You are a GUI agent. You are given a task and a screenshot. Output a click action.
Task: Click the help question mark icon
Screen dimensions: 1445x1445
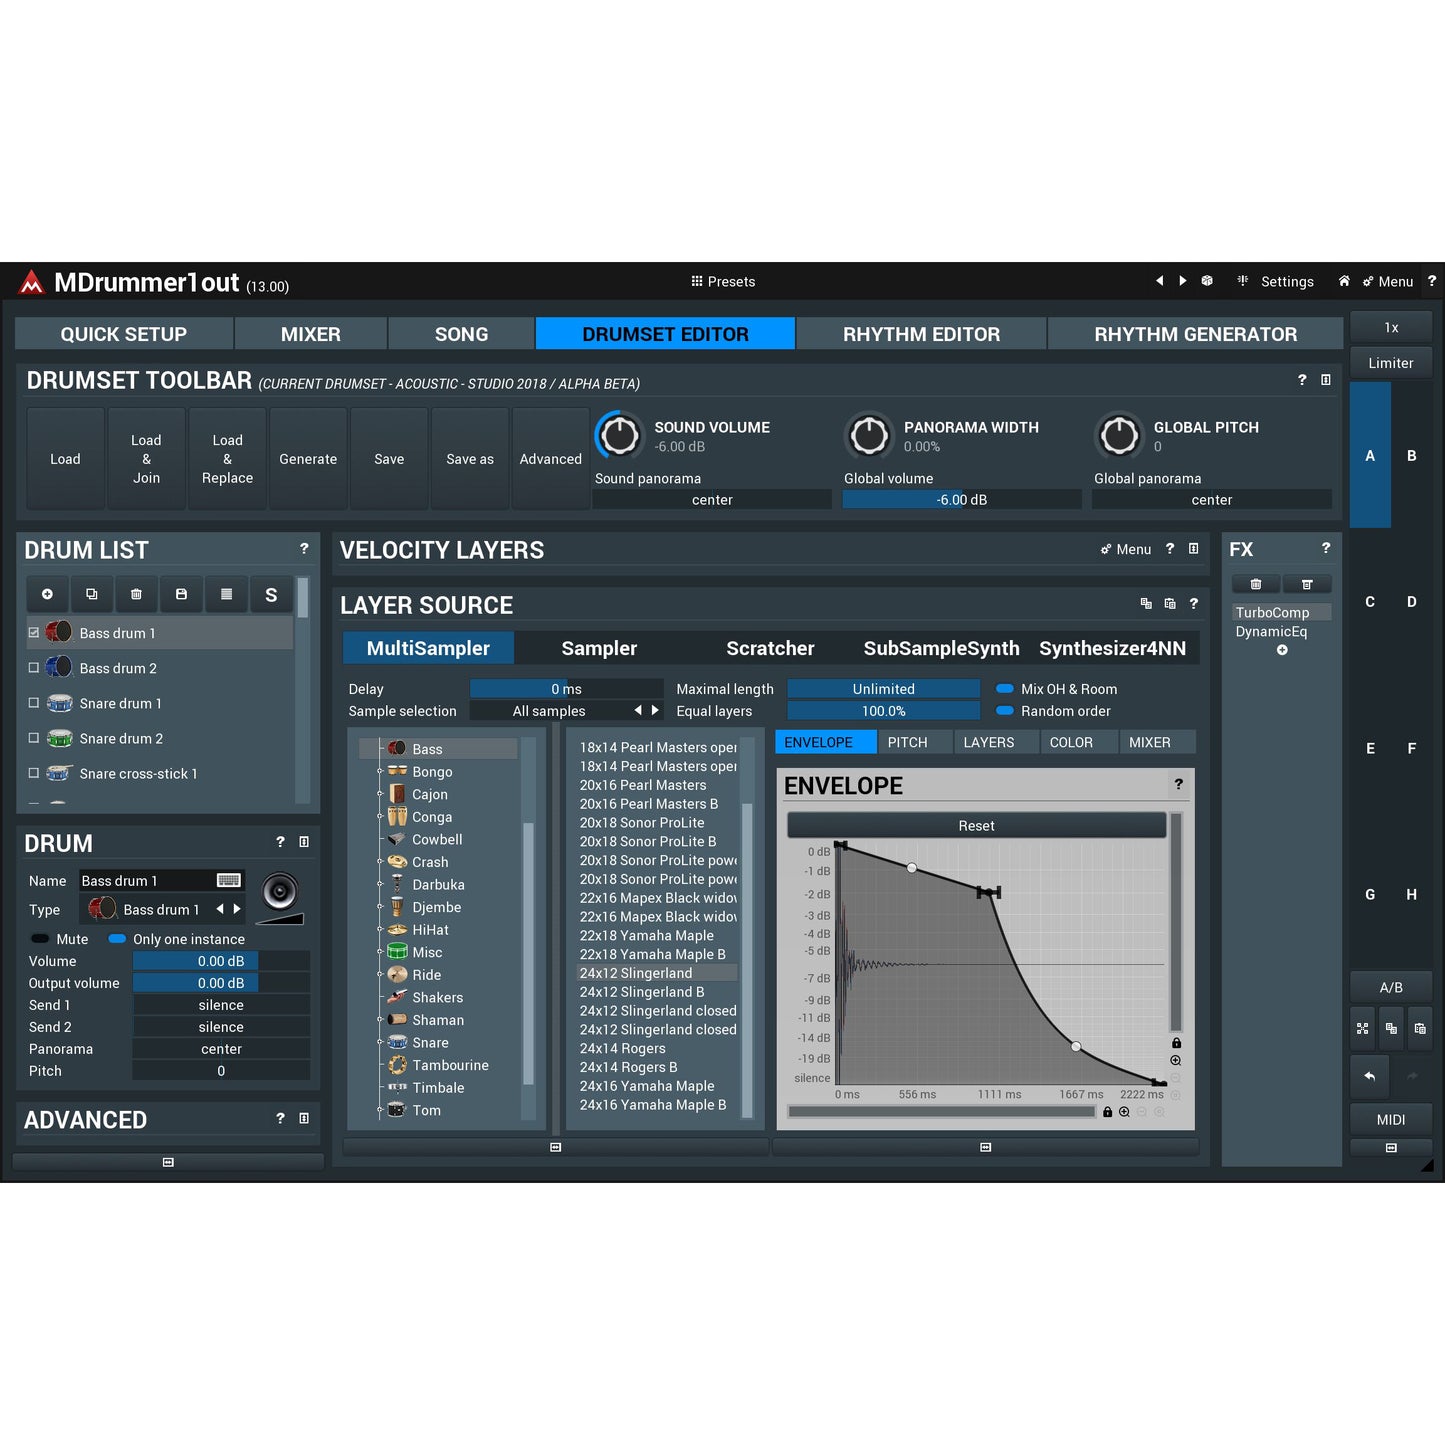pyautogui.click(x=1431, y=281)
